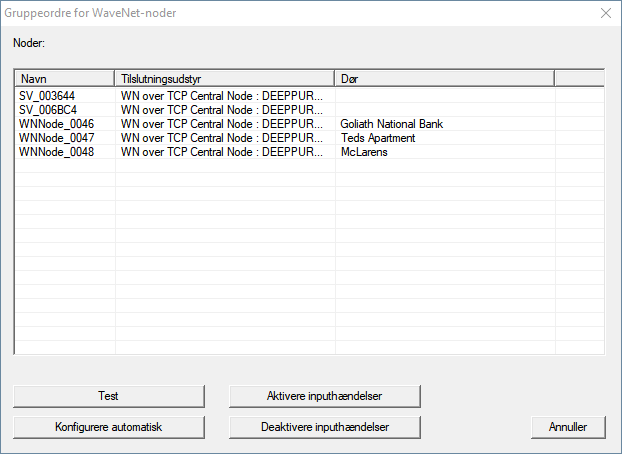This screenshot has width=622, height=454.
Task: Click the Test button
Action: [109, 396]
